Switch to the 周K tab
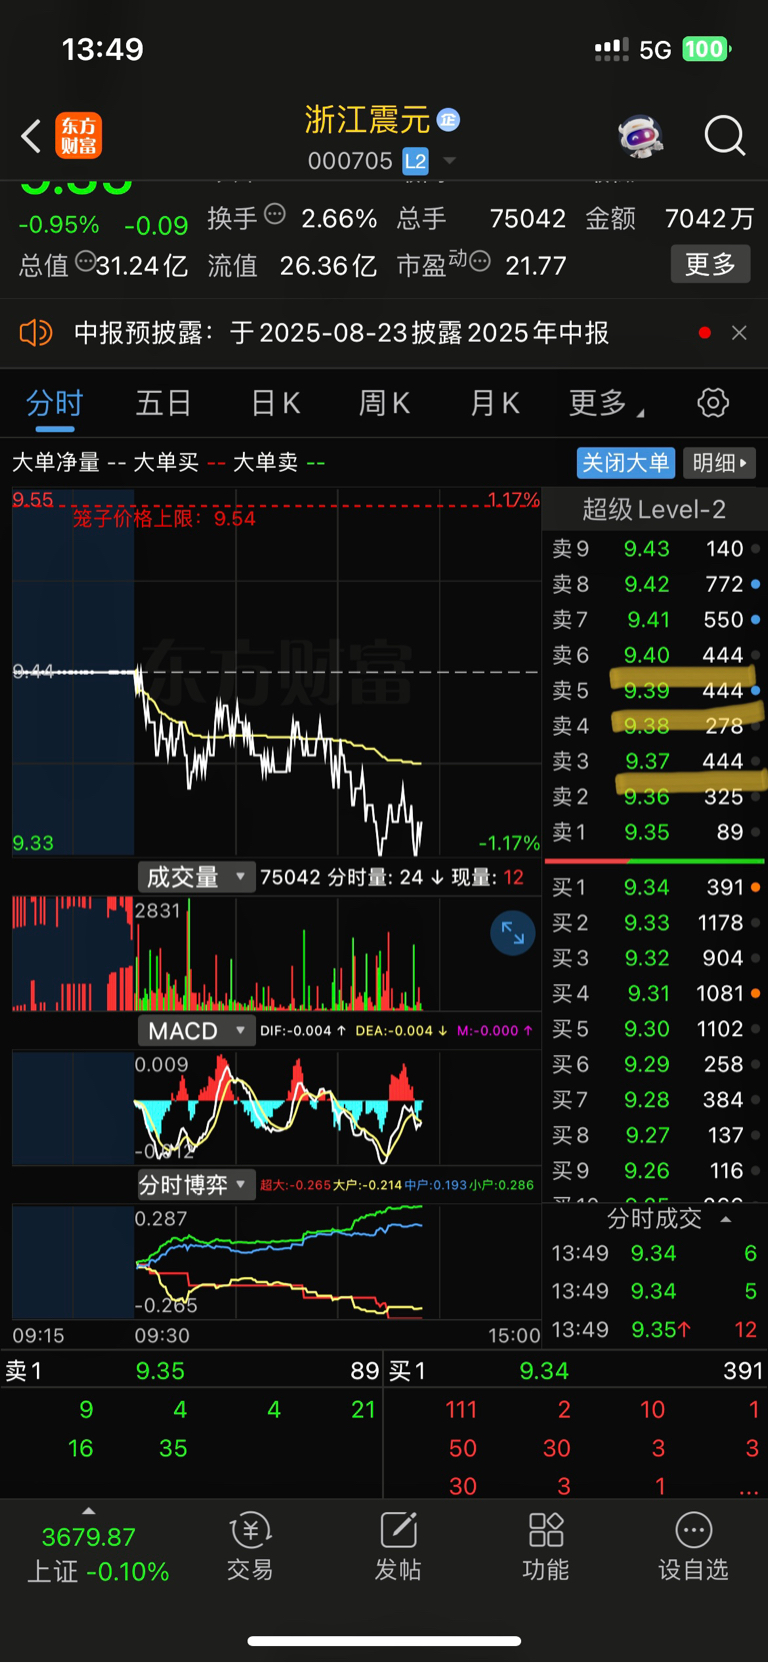Image resolution: width=768 pixels, height=1663 pixels. [x=385, y=403]
